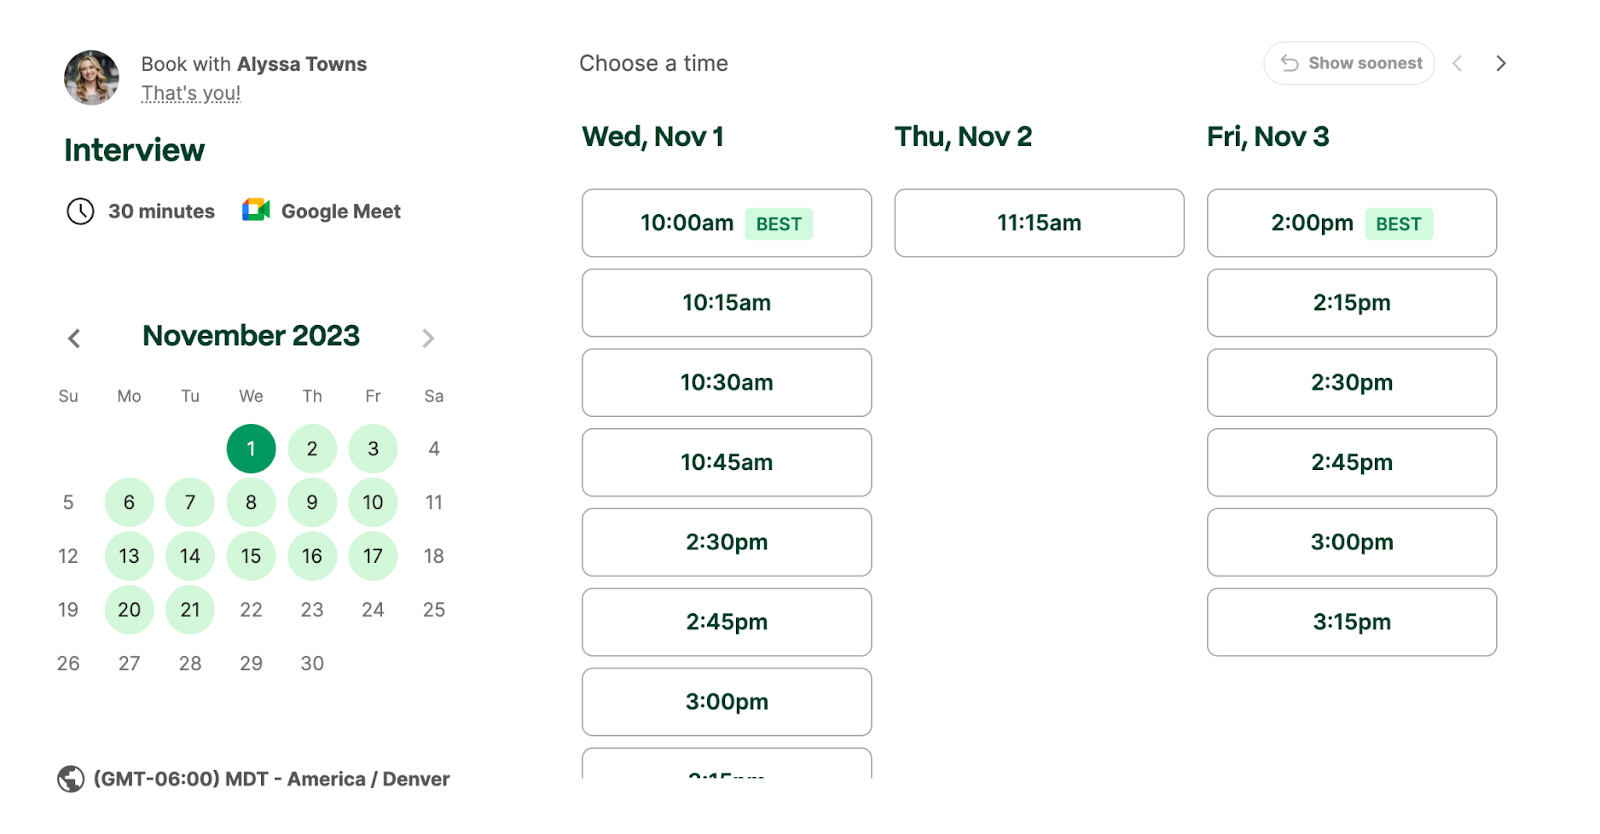Book the 11:15am slot on Thursday
This screenshot has width=1600, height=834.
tap(1039, 223)
